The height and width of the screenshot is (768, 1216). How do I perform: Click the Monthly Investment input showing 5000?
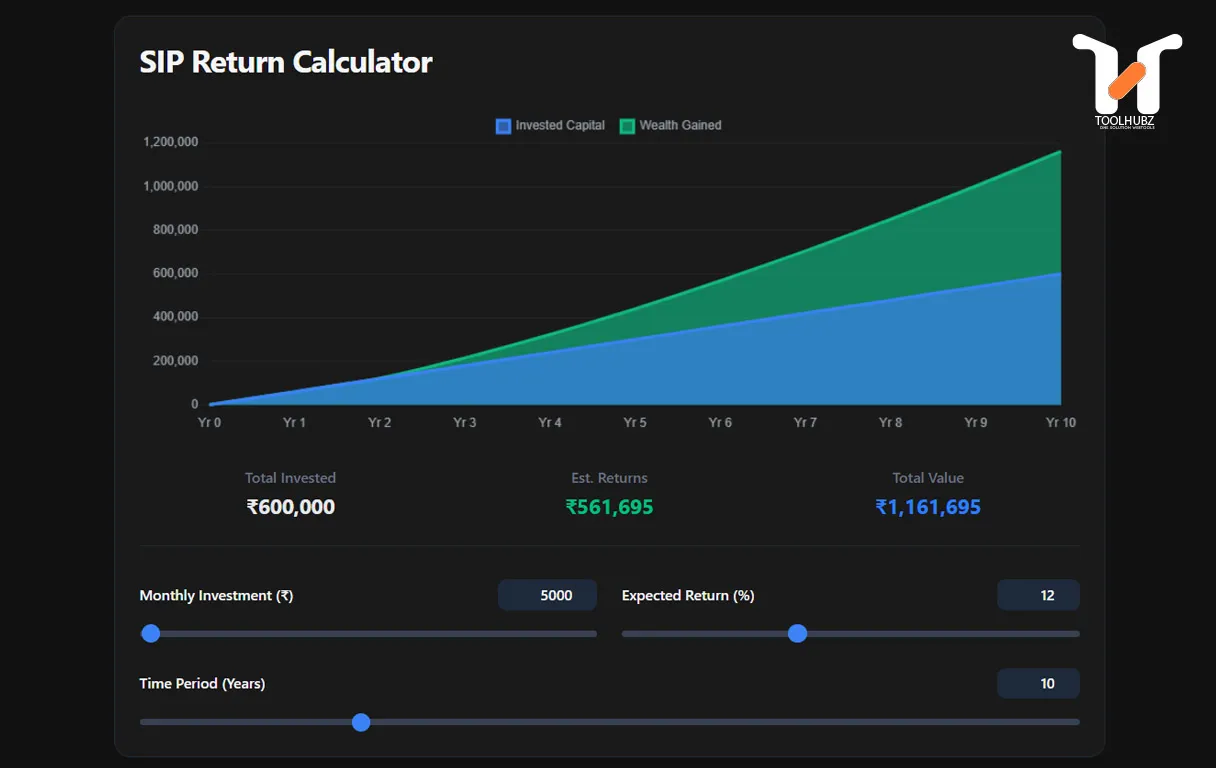547,595
